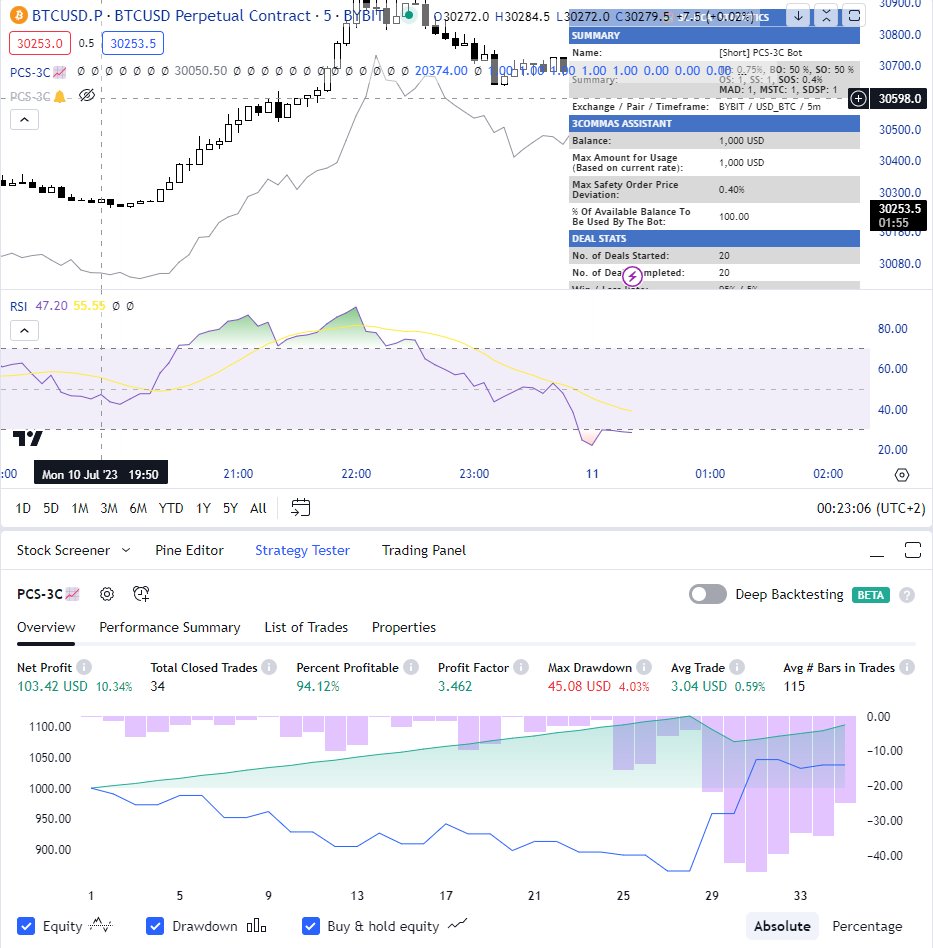This screenshot has width=933, height=948.
Task: Switch to the Strategy Tester tab
Action: pos(302,550)
